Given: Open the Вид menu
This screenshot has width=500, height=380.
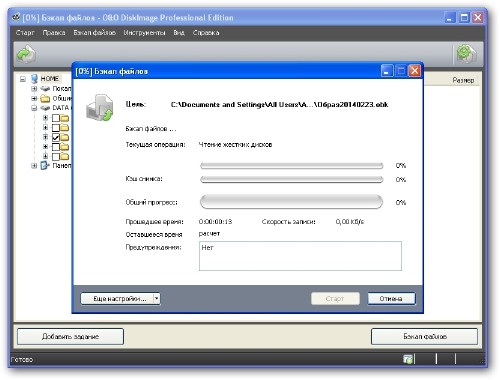Looking at the screenshot, I should (179, 33).
